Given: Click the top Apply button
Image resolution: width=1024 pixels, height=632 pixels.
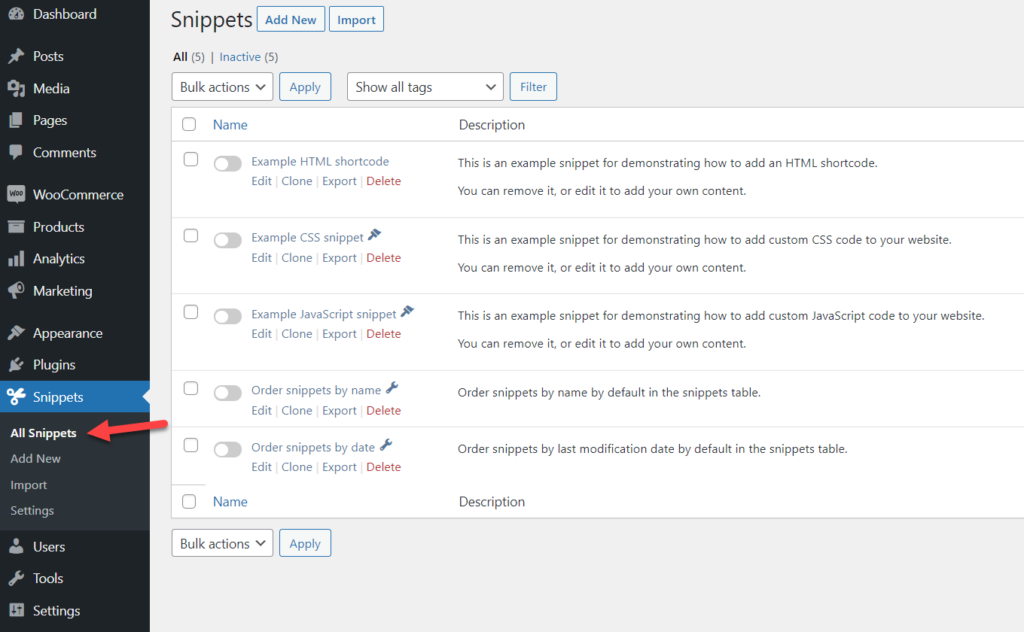Looking at the screenshot, I should point(305,87).
